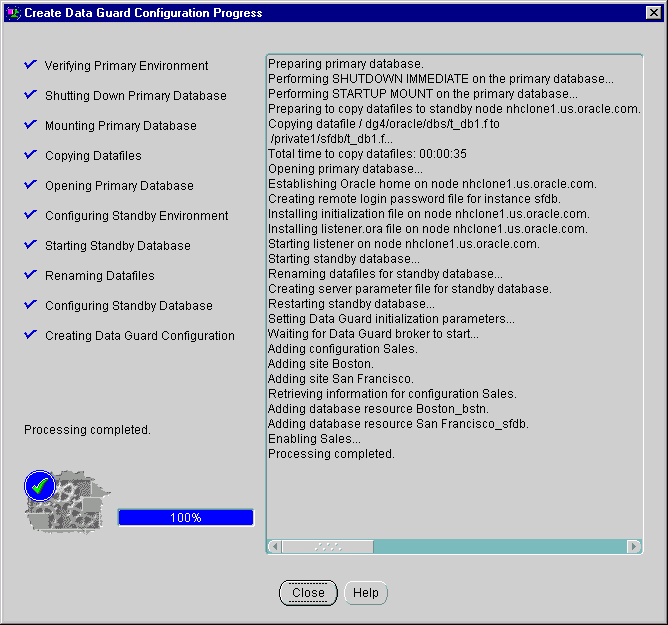Click log line Starting listener on node

point(403,244)
